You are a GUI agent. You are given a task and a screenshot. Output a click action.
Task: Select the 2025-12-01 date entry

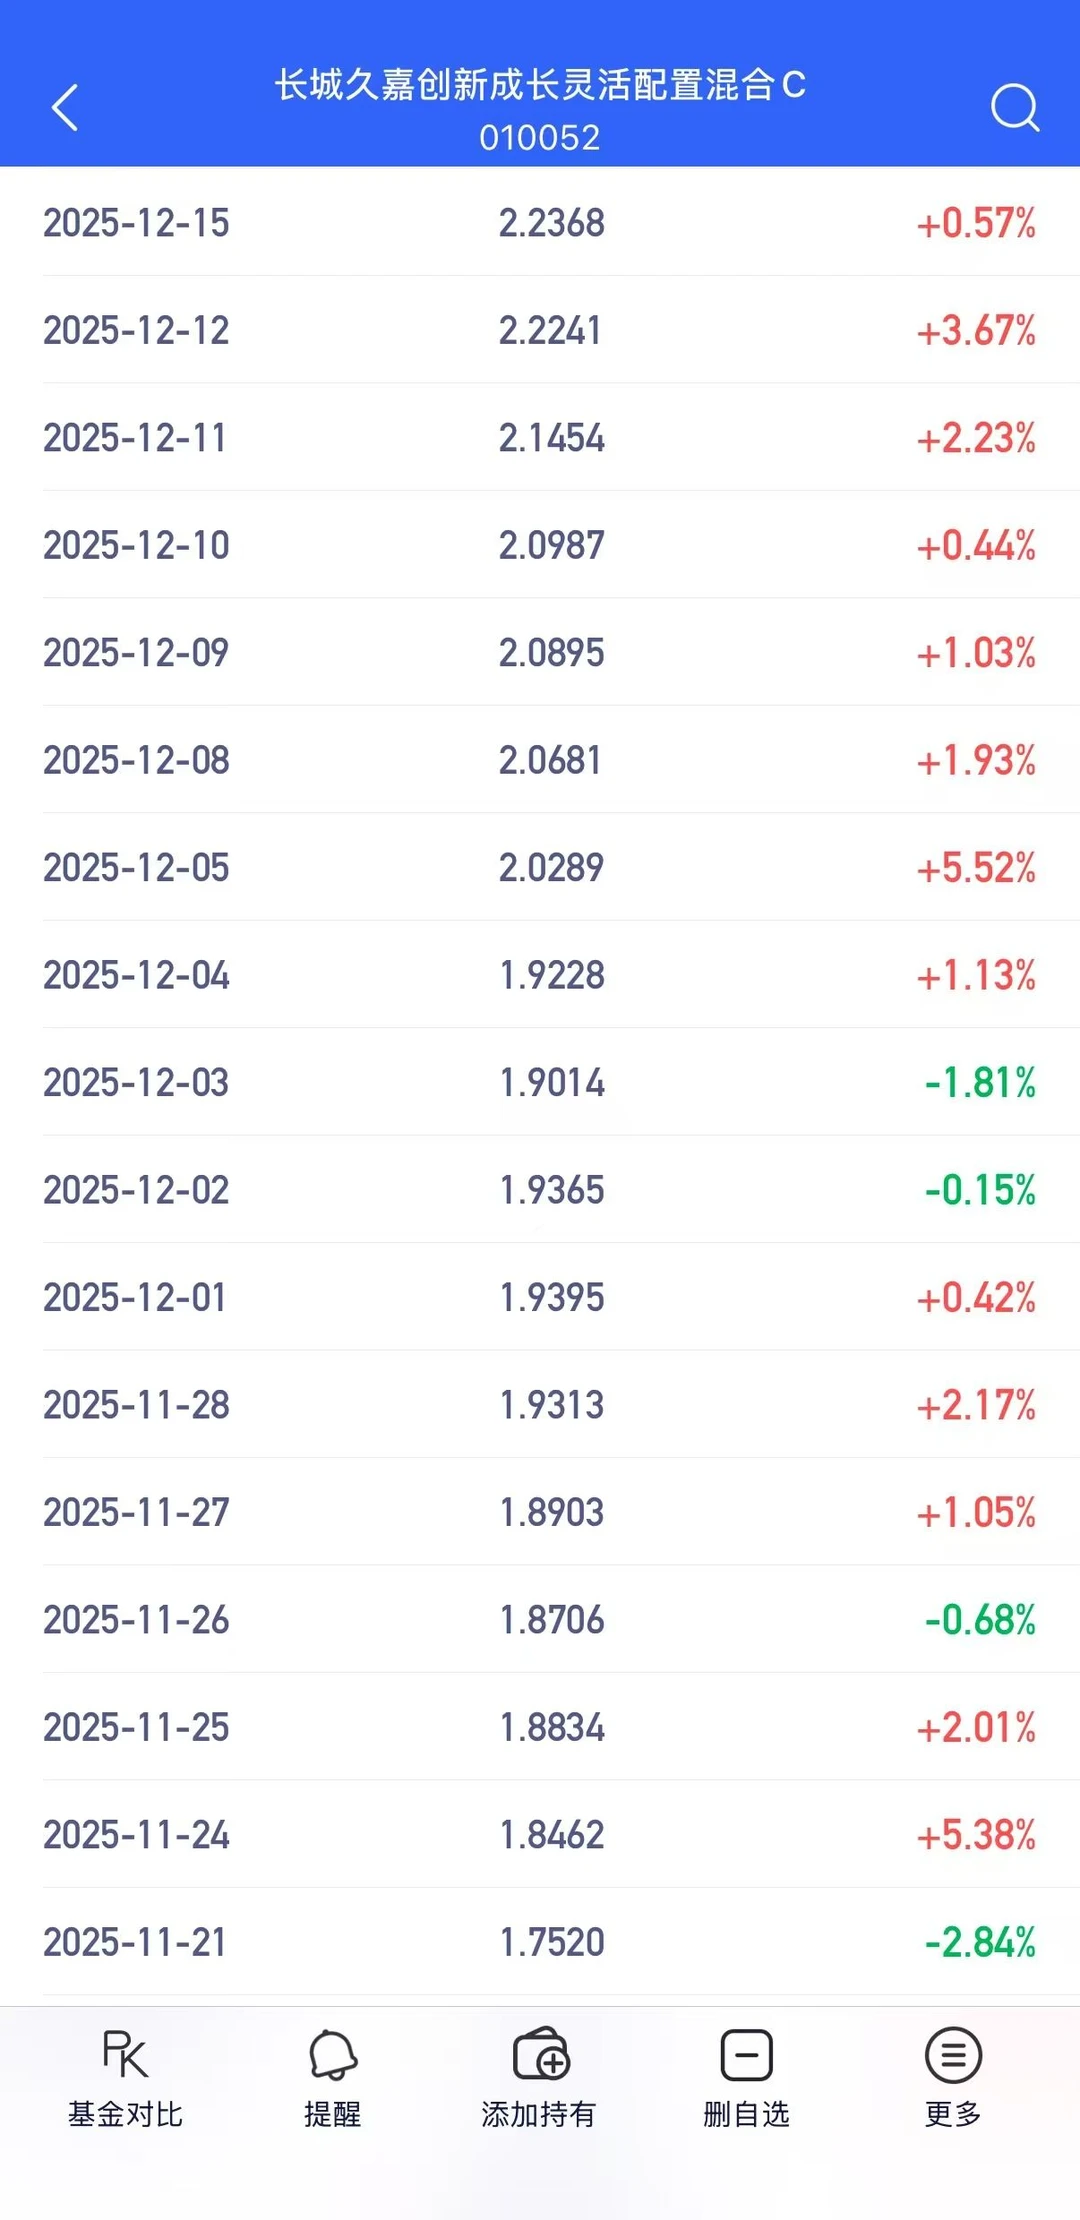coord(135,1298)
